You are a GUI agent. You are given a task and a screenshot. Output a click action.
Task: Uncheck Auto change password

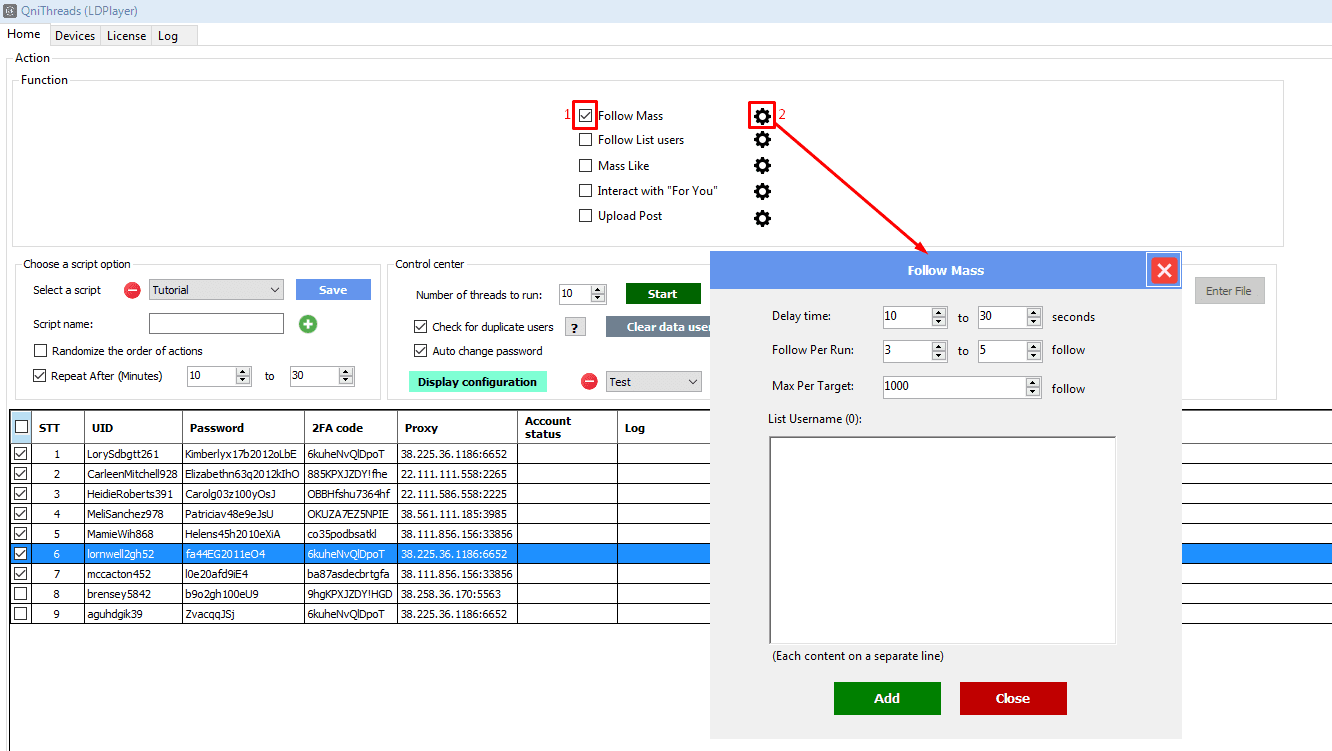pyautogui.click(x=421, y=351)
